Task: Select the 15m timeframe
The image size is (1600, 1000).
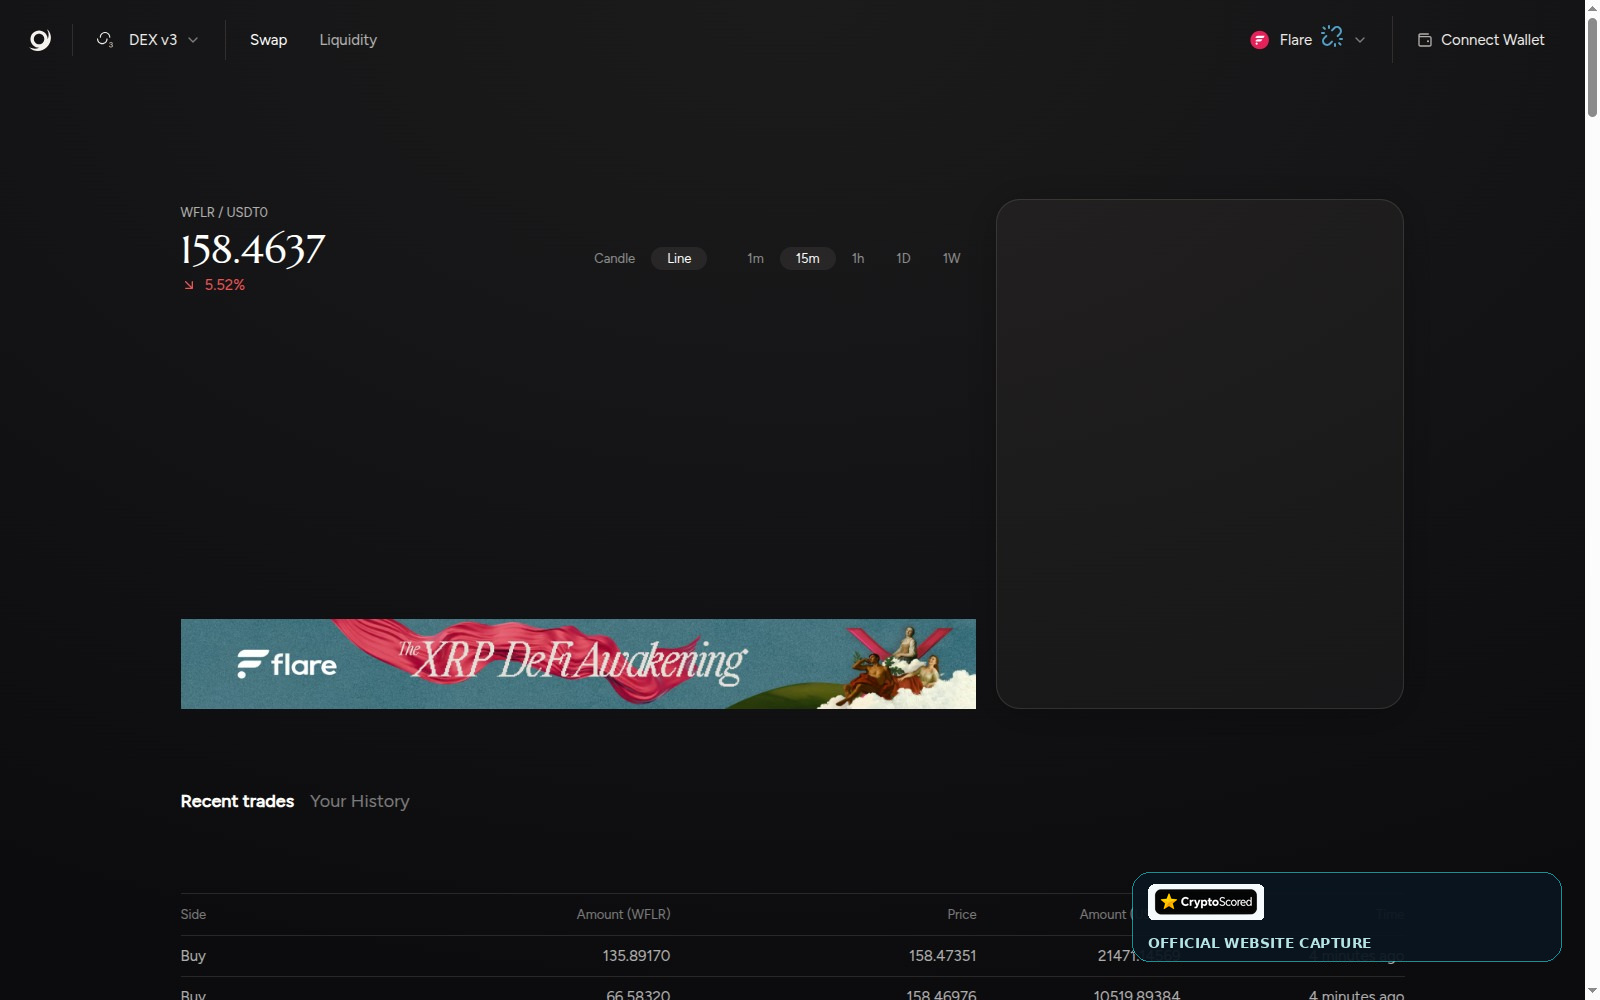Action: [807, 258]
